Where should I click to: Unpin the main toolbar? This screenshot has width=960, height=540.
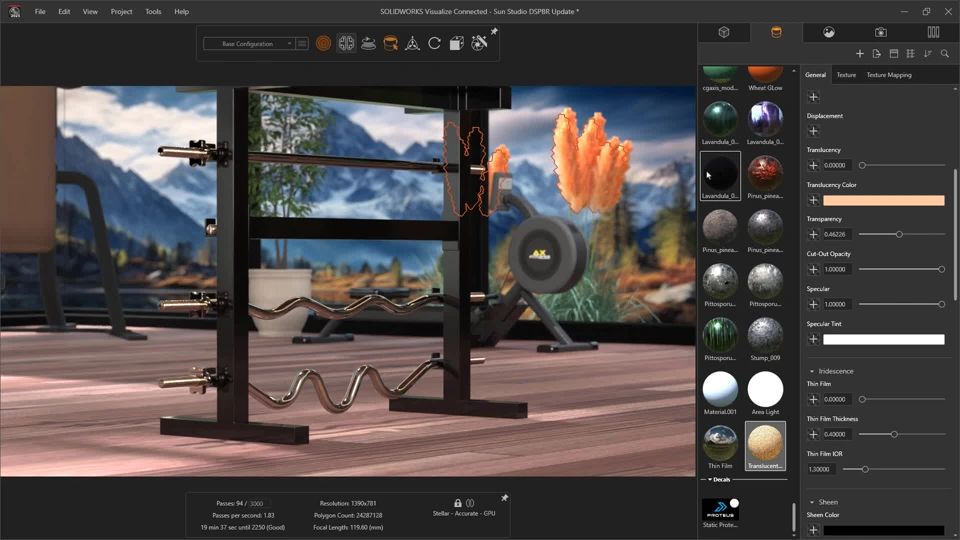pos(494,31)
